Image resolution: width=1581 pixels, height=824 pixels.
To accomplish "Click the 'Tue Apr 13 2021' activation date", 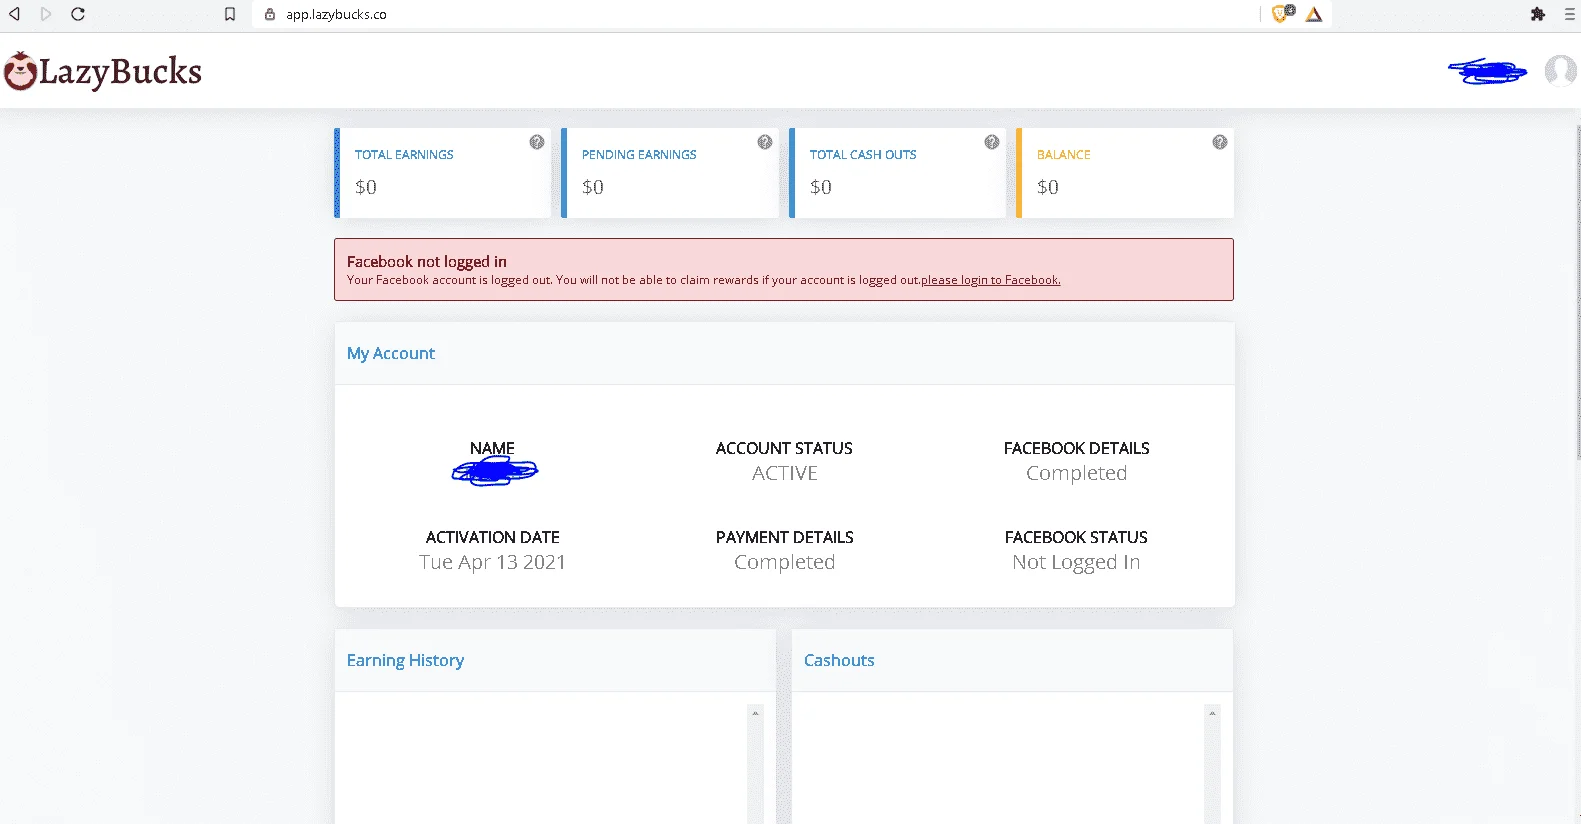I will click(x=492, y=562).
